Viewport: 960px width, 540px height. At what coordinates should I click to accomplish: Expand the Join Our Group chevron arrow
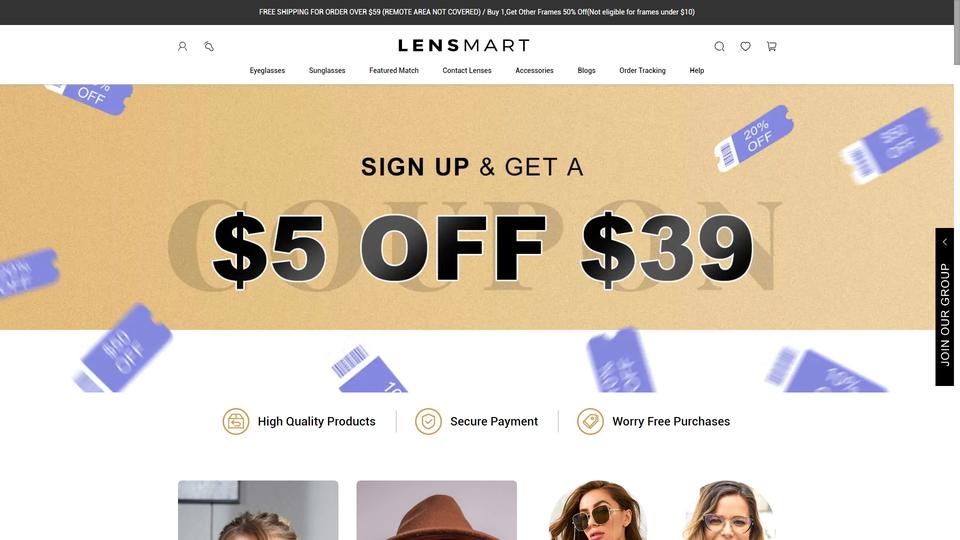945,242
